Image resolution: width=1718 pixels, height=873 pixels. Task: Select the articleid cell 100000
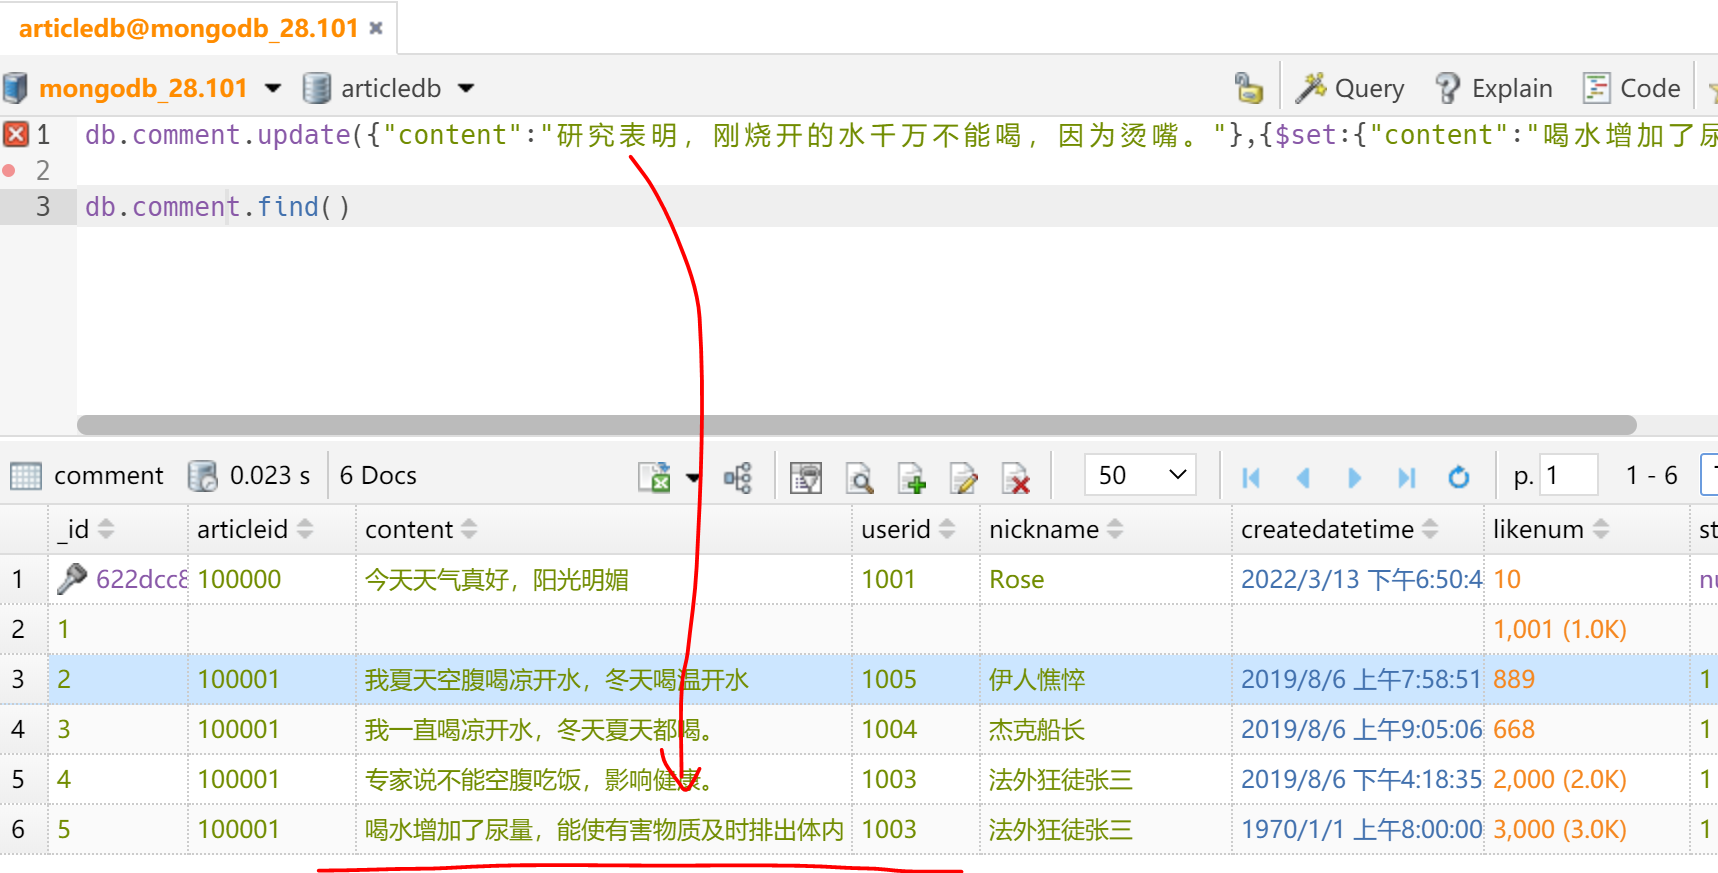(272, 580)
